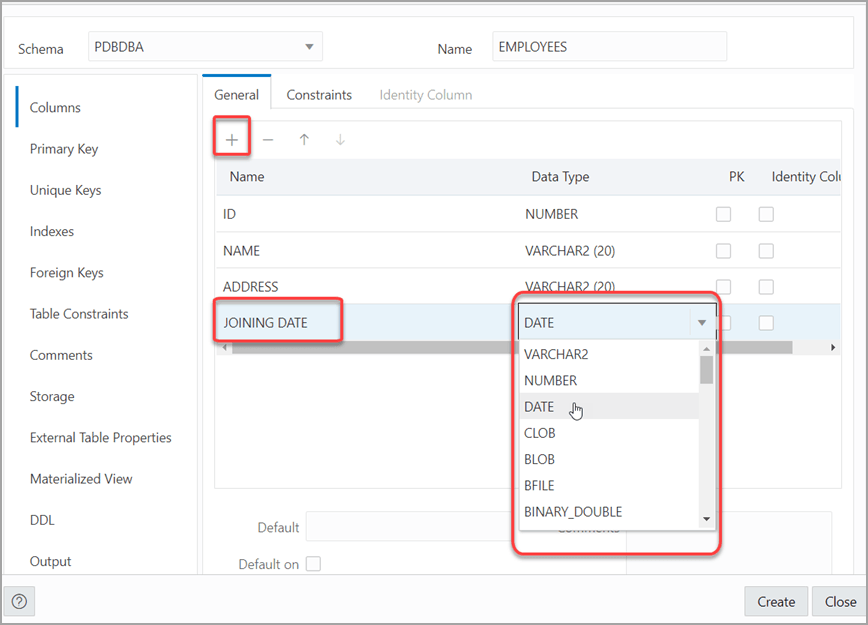Add a new column with the plus icon
The width and height of the screenshot is (868, 625).
click(x=231, y=139)
